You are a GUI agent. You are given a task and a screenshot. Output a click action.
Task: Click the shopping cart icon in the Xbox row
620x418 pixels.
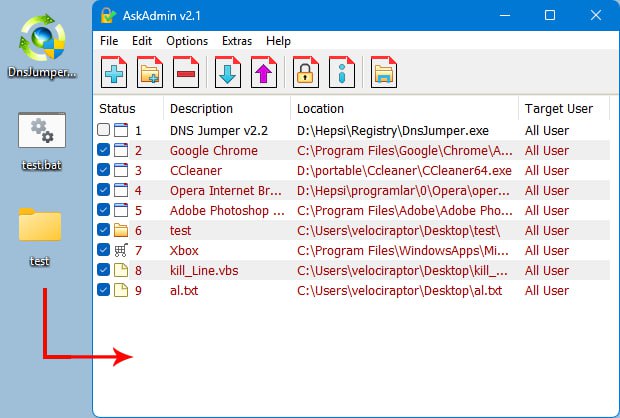(121, 250)
